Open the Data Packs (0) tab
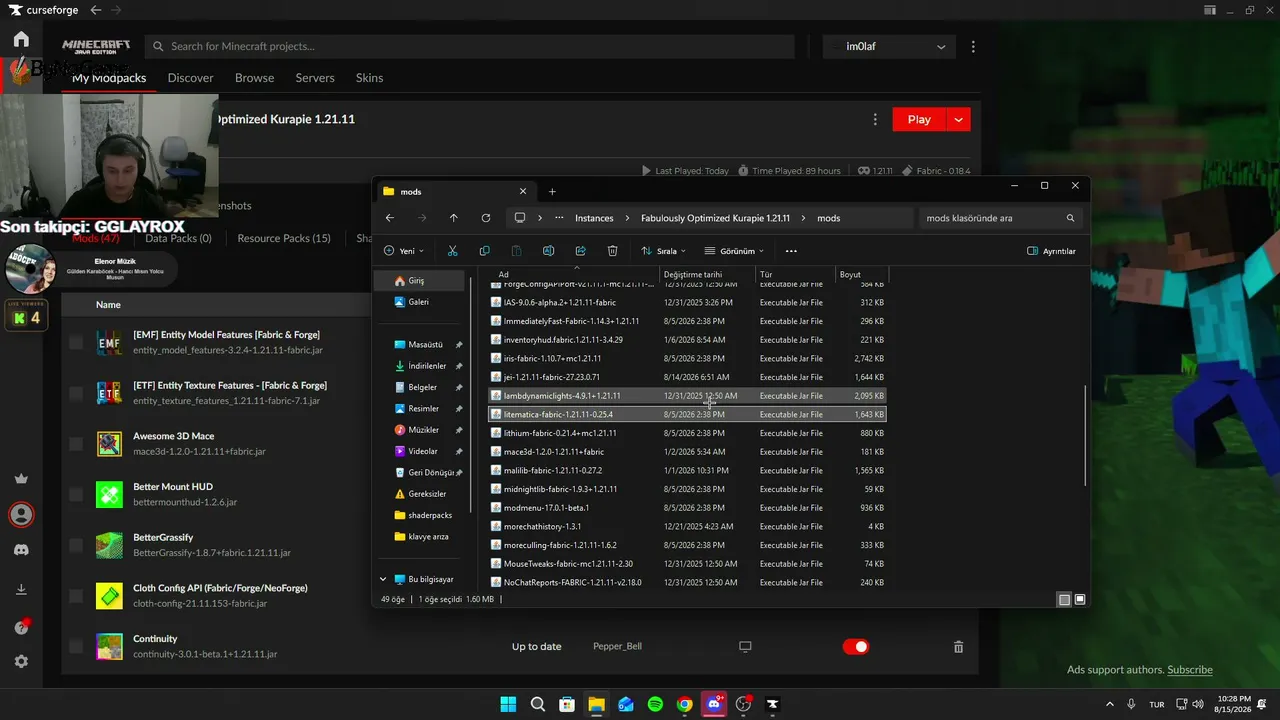 178,239
